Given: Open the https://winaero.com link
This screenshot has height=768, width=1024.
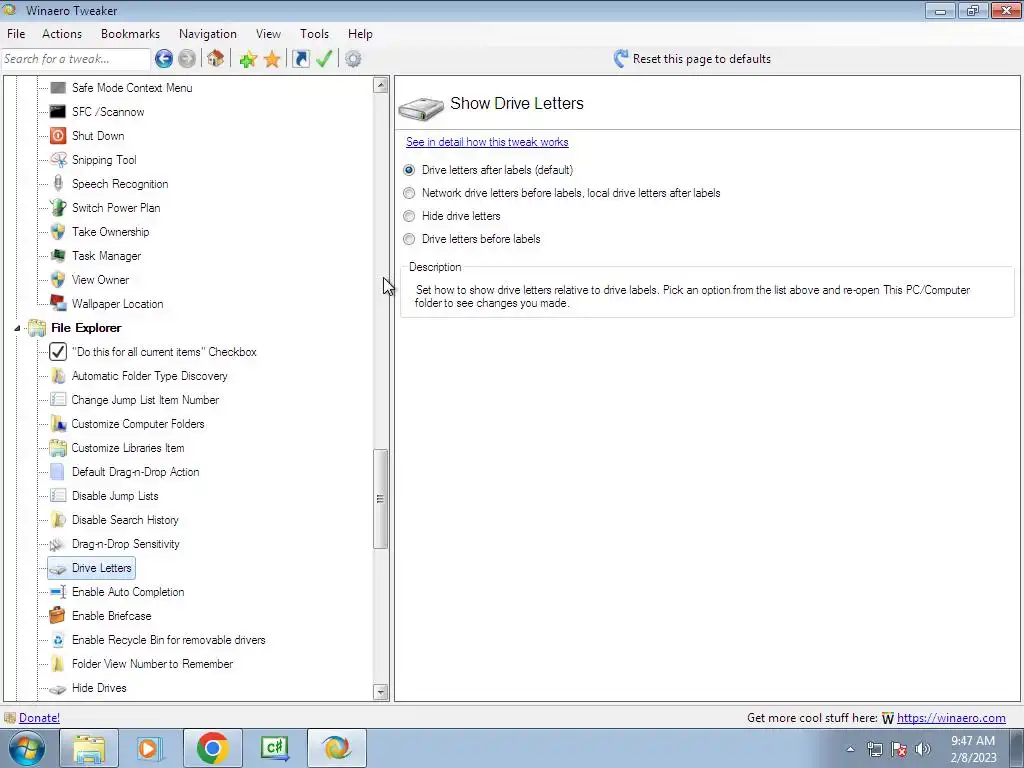Looking at the screenshot, I should point(951,718).
